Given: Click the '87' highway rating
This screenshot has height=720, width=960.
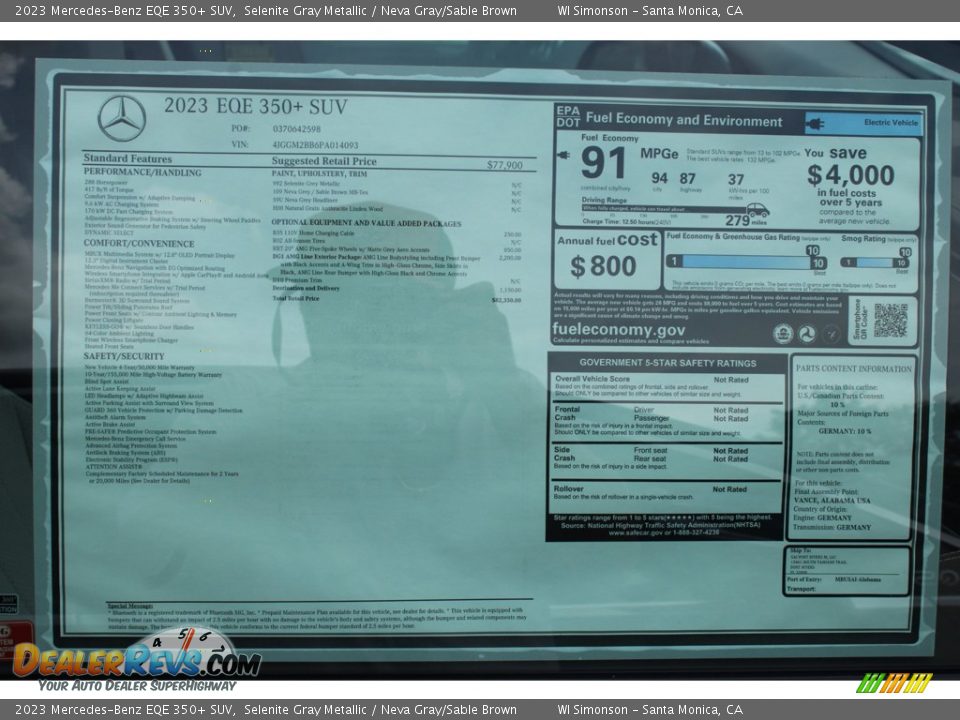Looking at the screenshot, I should click(x=688, y=178).
